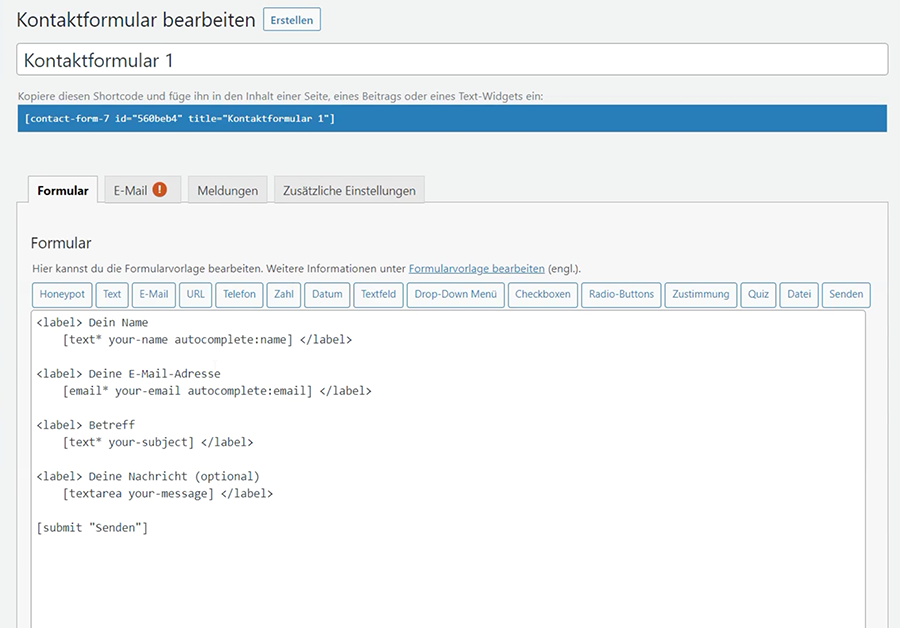Switch to the Formular tab
This screenshot has width=900, height=628.
[x=62, y=190]
